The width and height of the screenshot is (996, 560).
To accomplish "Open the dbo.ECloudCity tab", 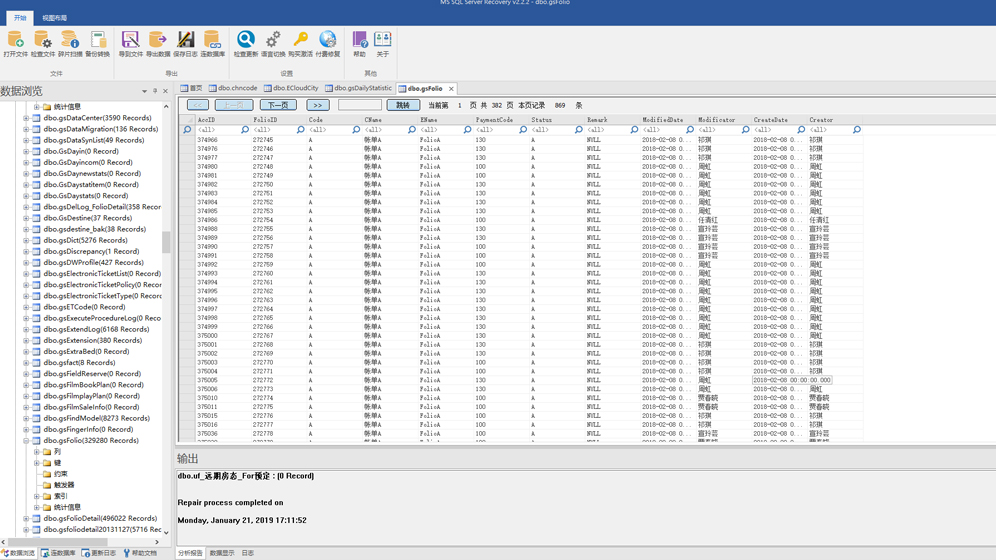I will 291,88.
